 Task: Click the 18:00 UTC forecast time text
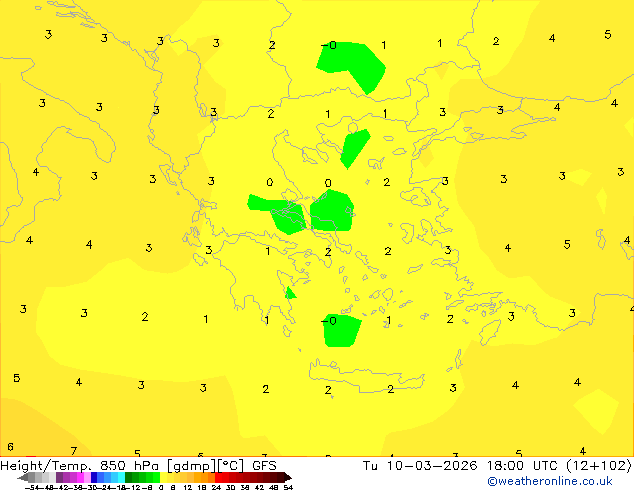(518, 466)
